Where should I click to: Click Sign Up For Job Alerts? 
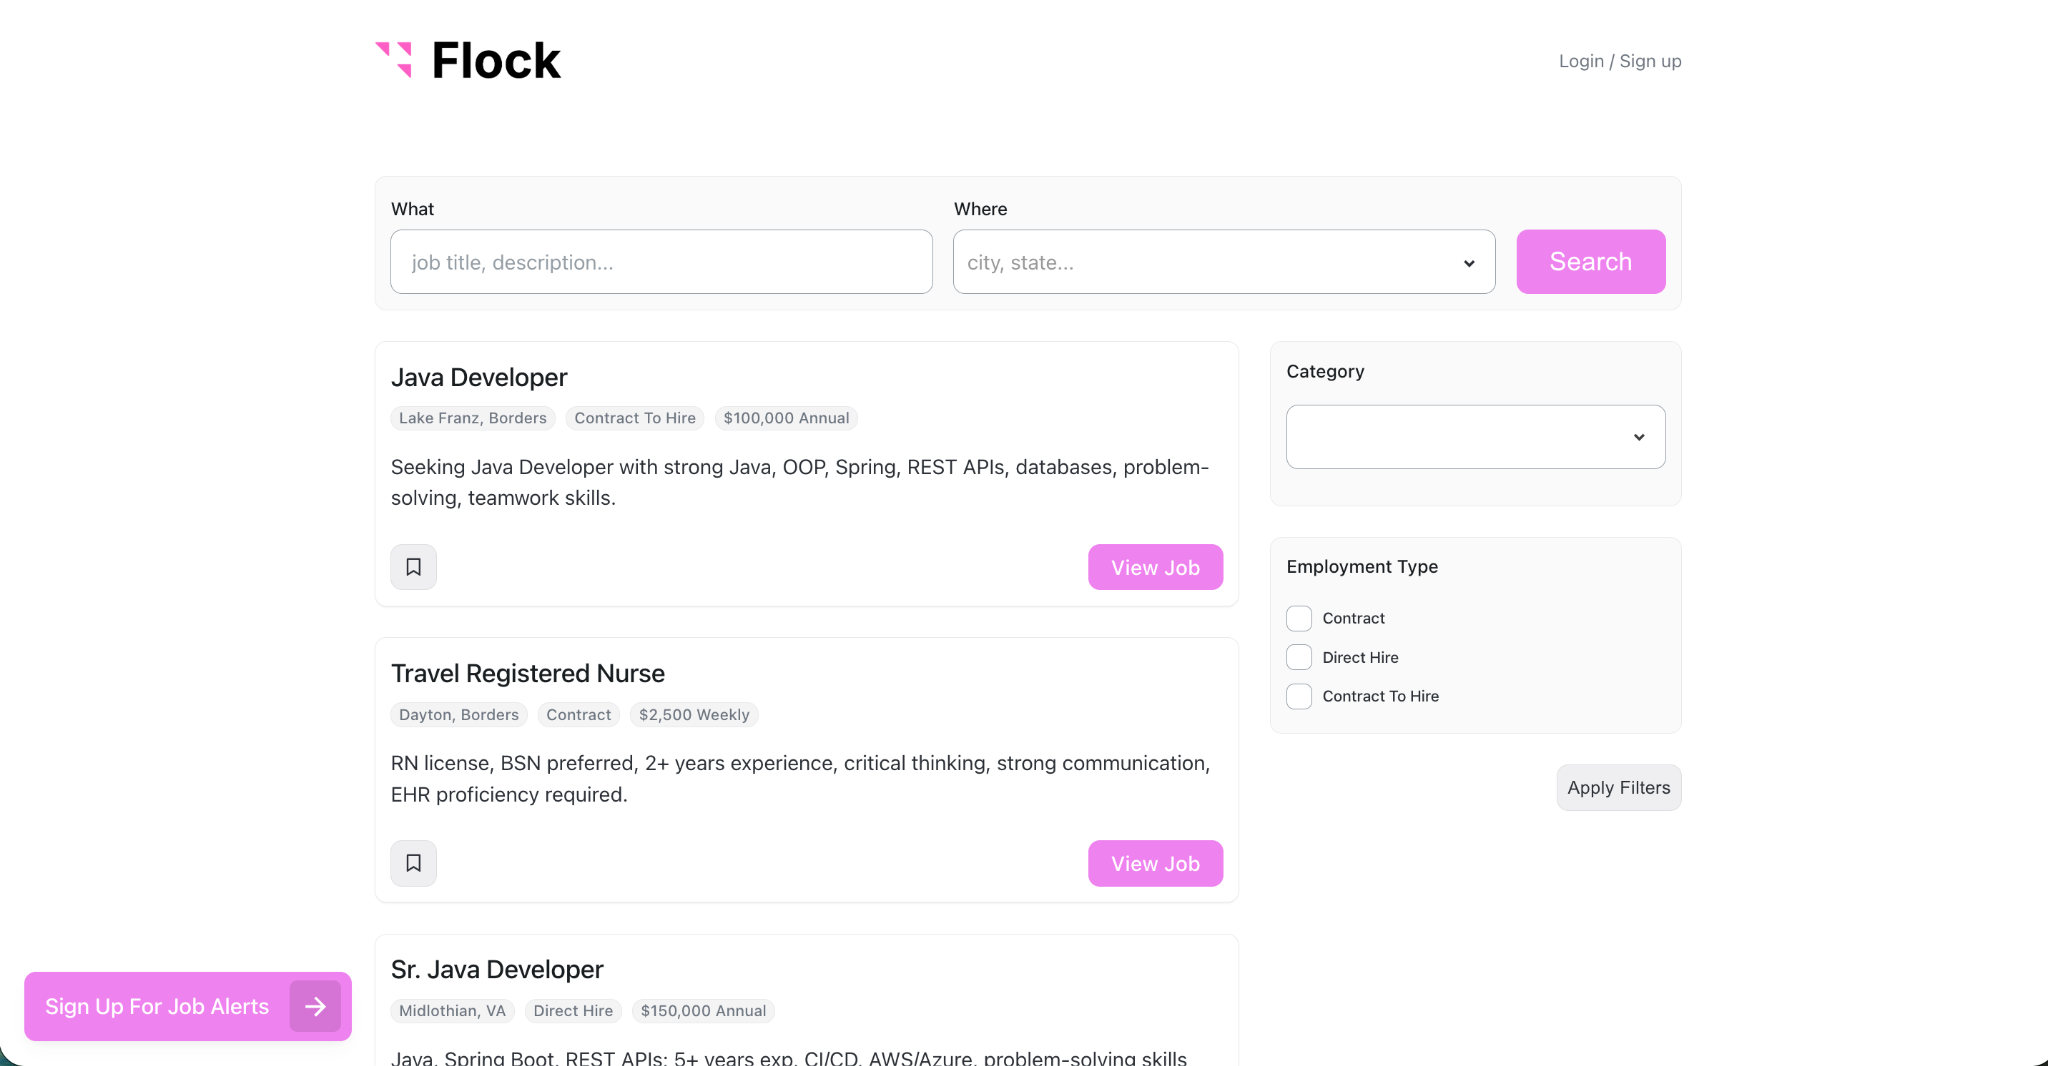pyautogui.click(x=157, y=1006)
